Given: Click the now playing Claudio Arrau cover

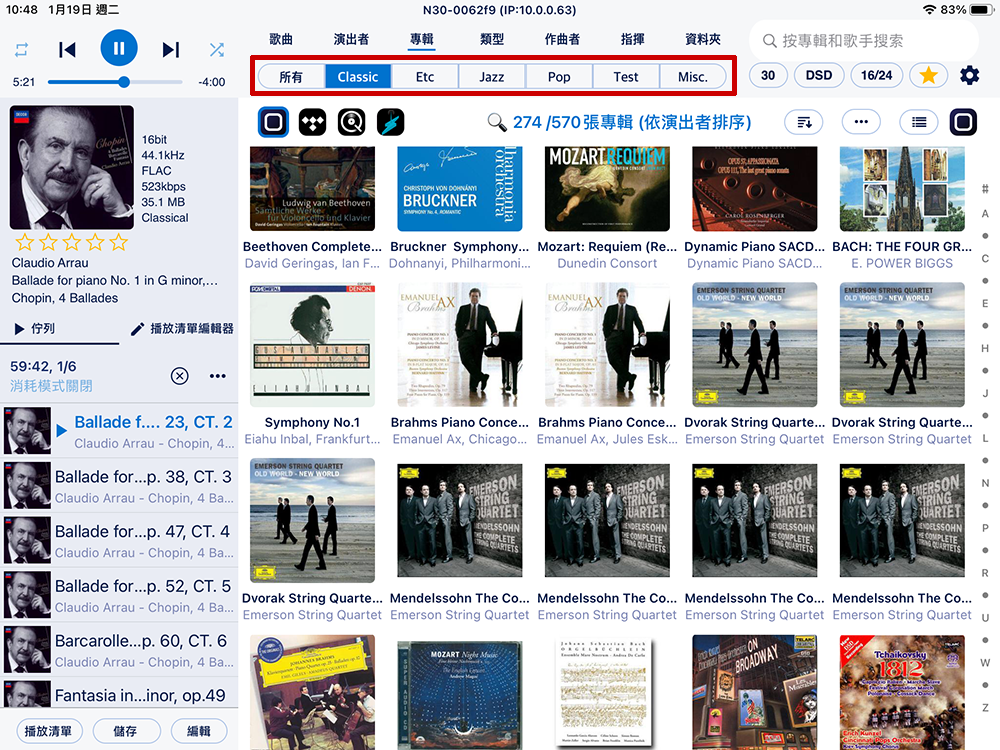Looking at the screenshot, I should [71, 167].
